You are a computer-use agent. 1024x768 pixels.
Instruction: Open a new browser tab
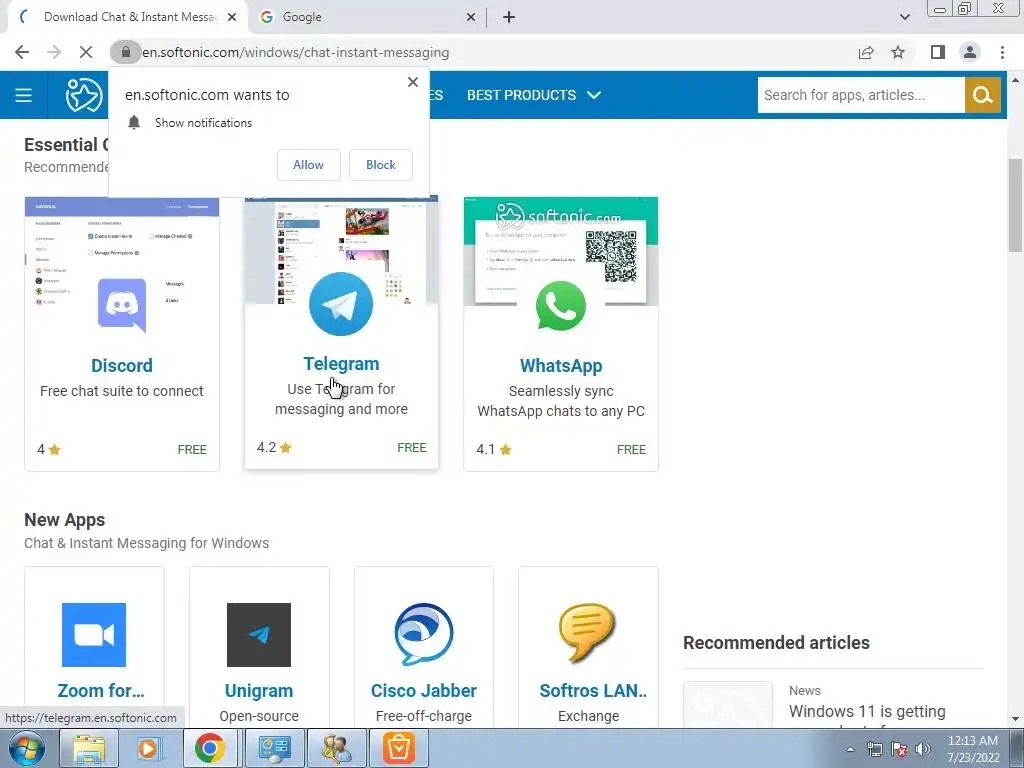pyautogui.click(x=509, y=17)
